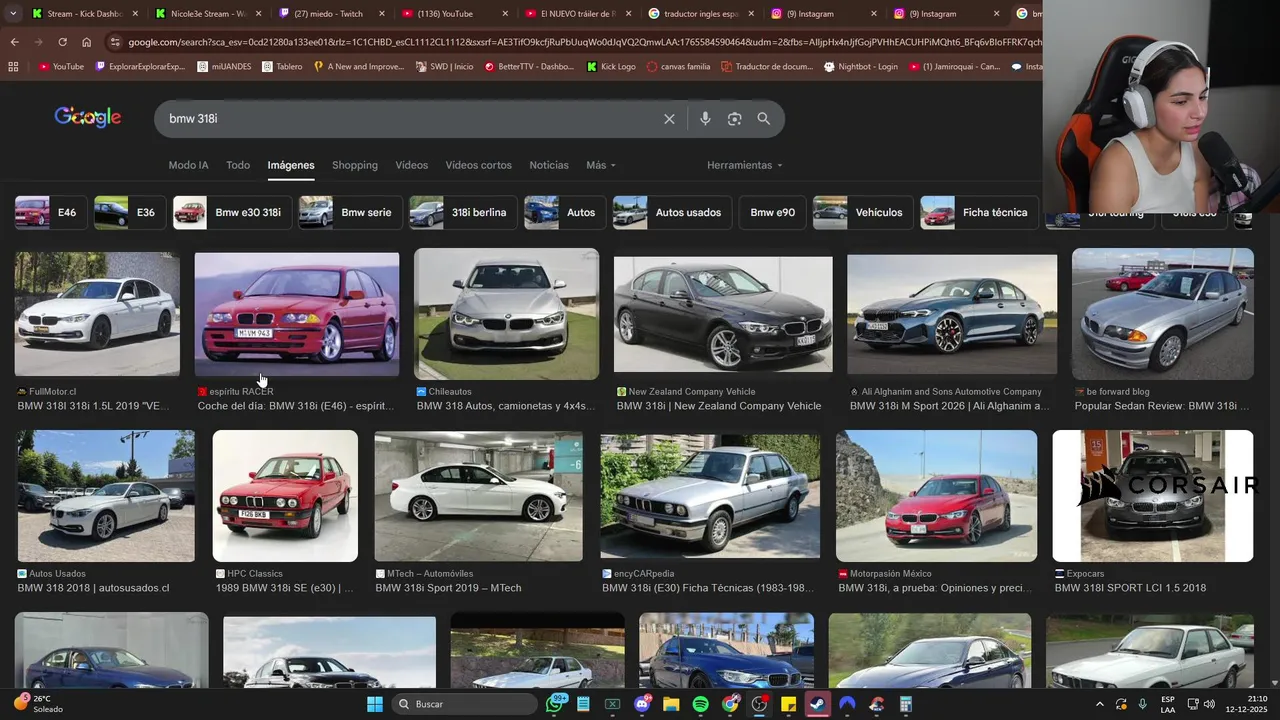Open Windows Start menu
This screenshot has width=1280, height=720.
375,704
